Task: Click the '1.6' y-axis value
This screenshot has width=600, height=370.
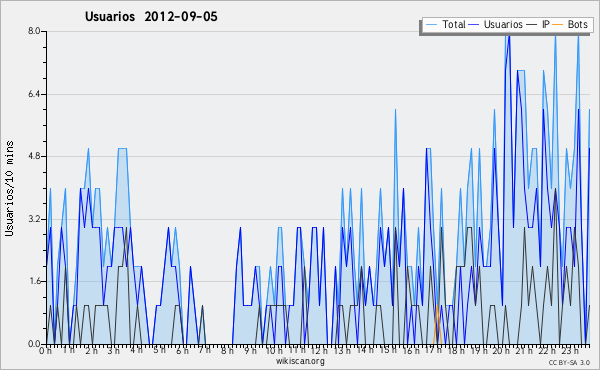Action: pos(34,282)
